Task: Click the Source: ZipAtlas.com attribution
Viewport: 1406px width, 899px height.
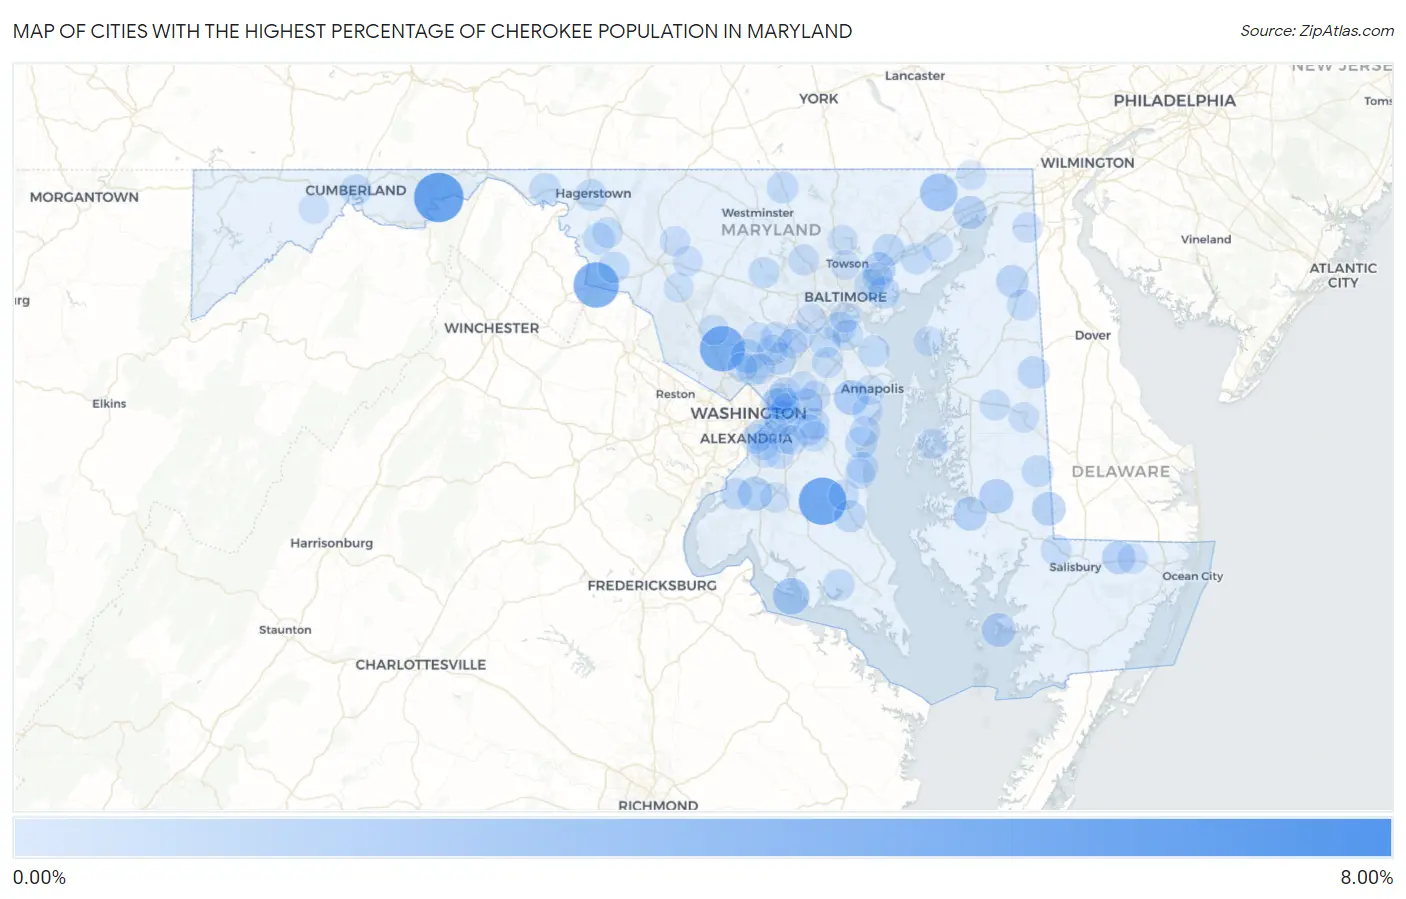Action: (1317, 31)
